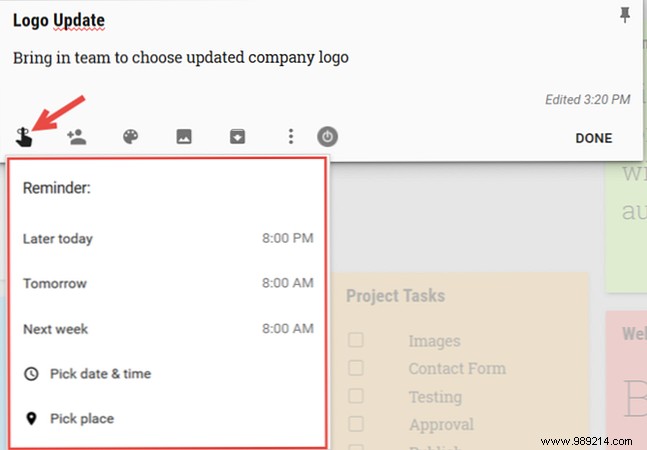Click the round power icon in toolbar

[x=327, y=137]
